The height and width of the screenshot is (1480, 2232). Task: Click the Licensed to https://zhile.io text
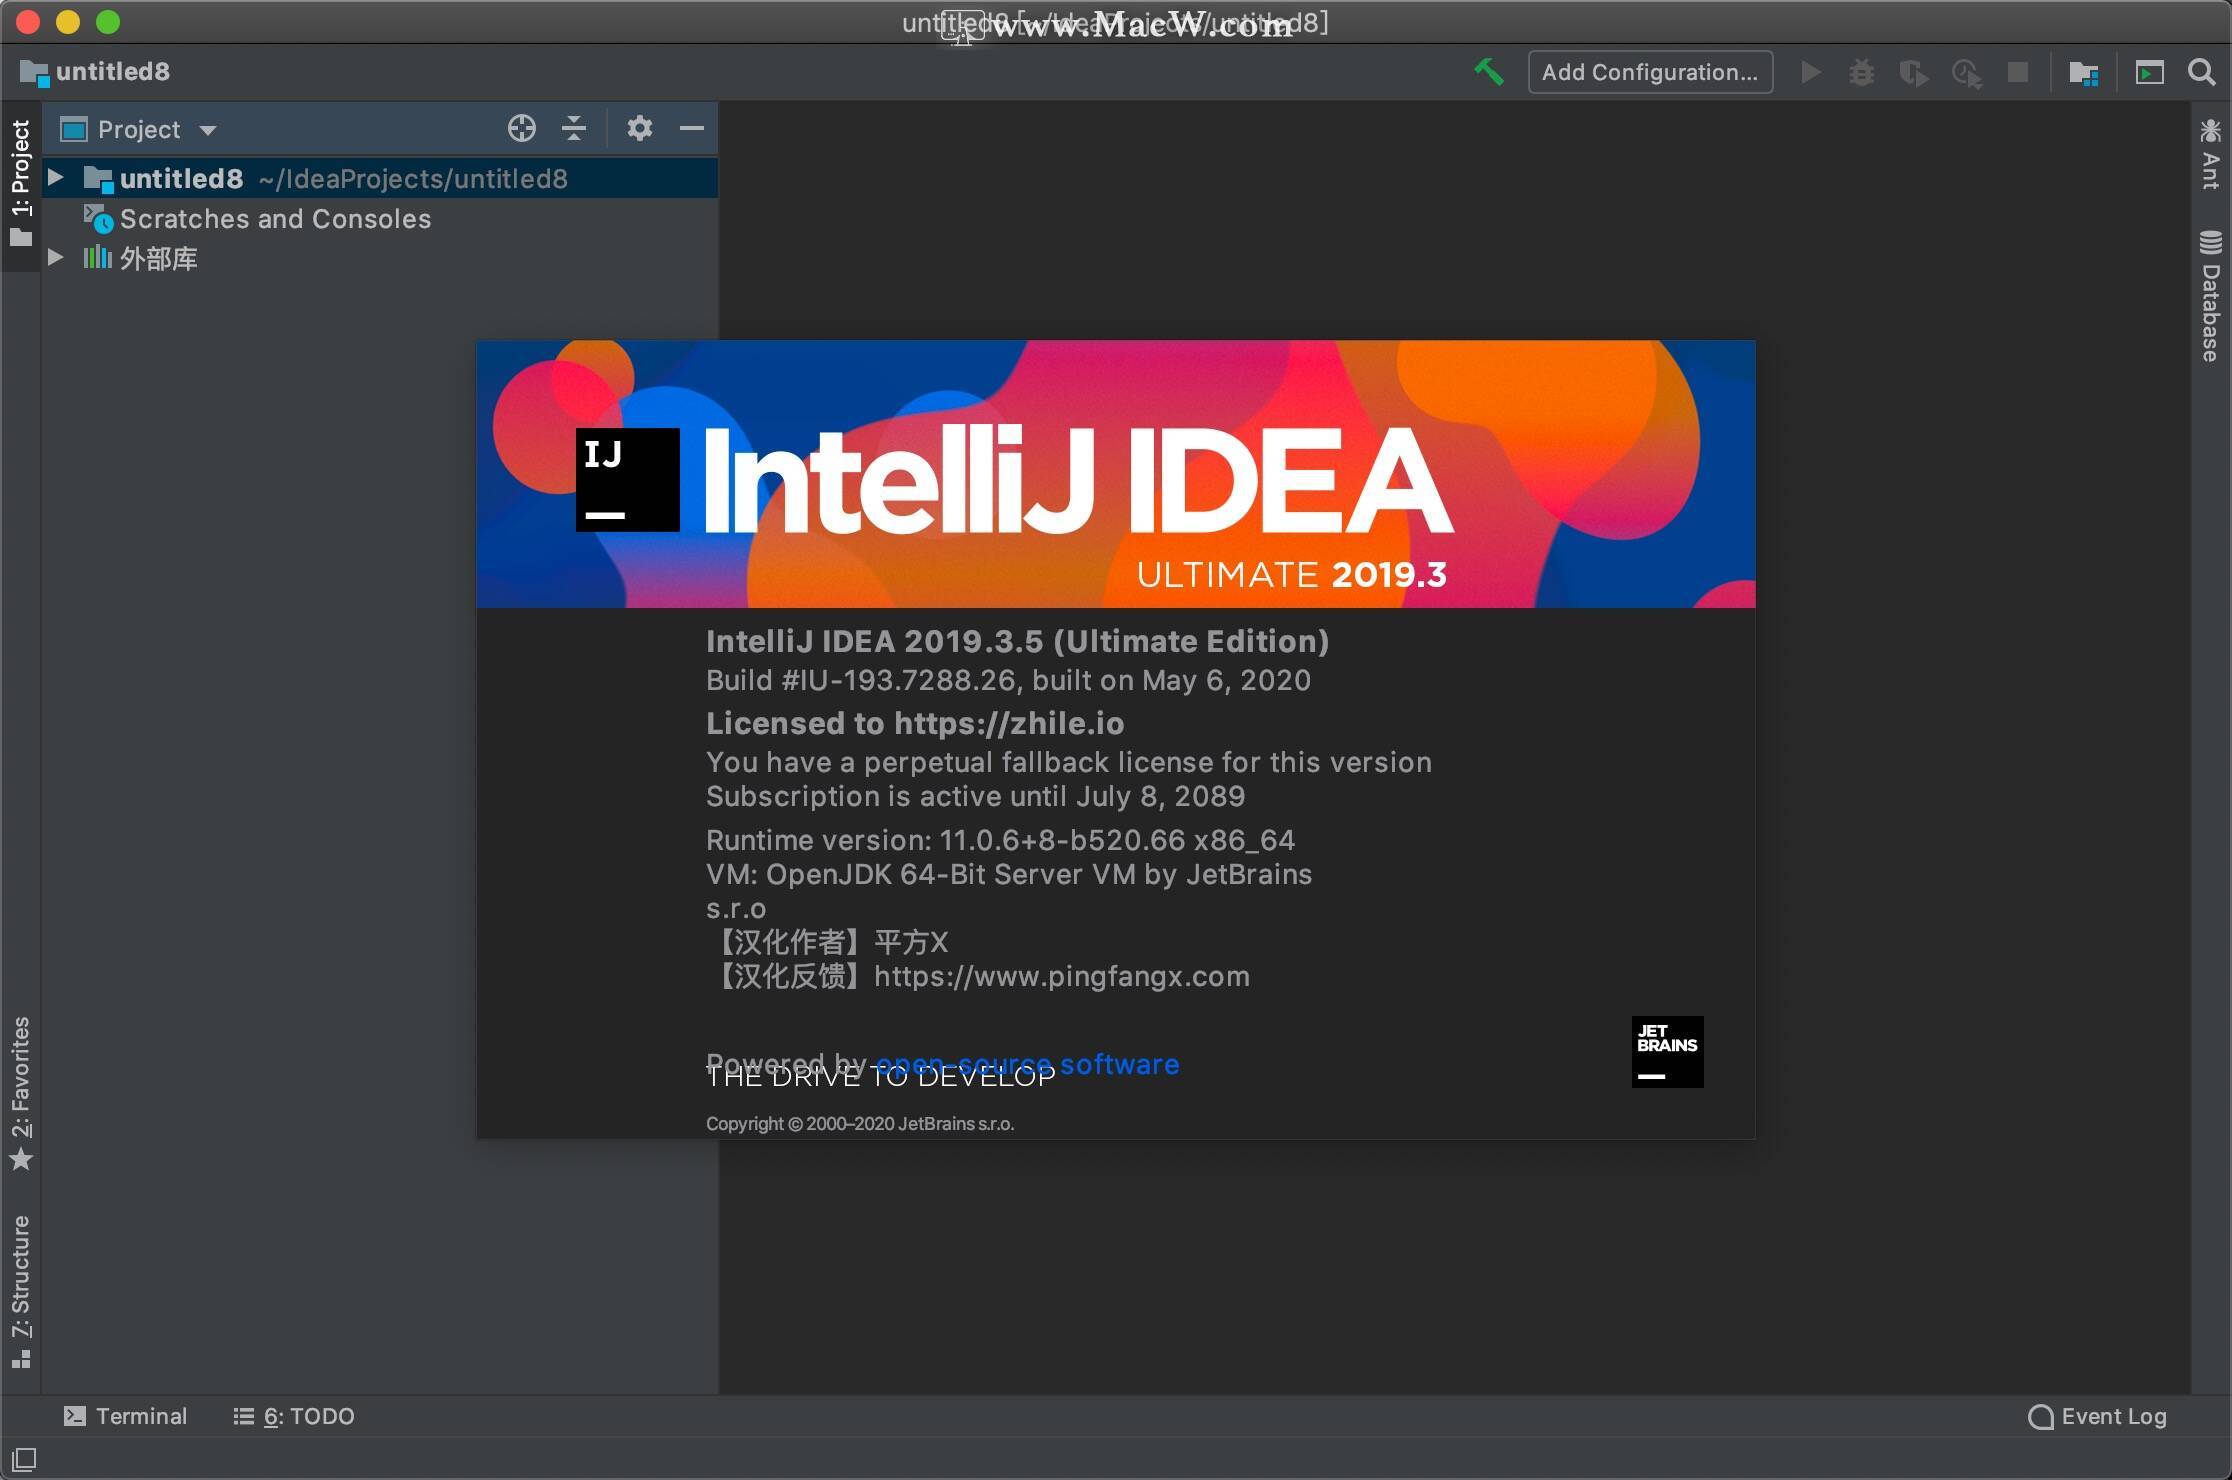[915, 723]
